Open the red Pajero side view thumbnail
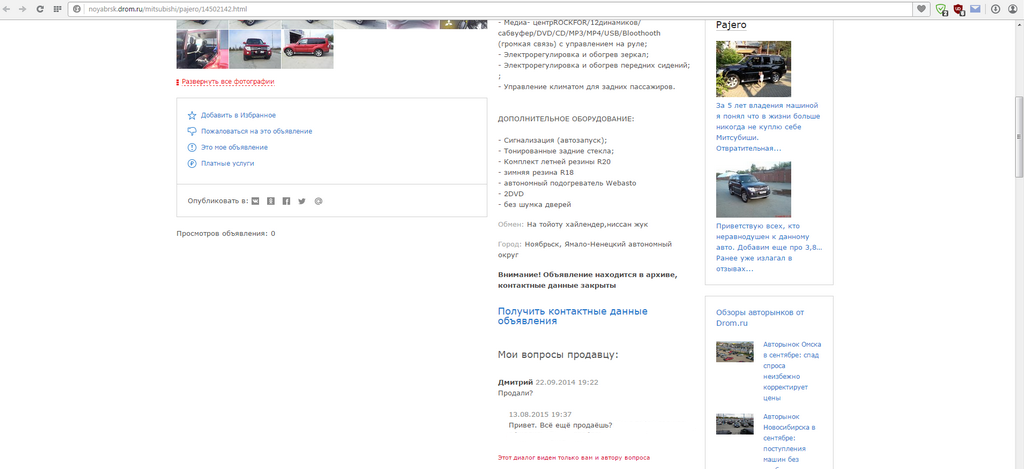This screenshot has height=469, width=1024. pos(308,49)
